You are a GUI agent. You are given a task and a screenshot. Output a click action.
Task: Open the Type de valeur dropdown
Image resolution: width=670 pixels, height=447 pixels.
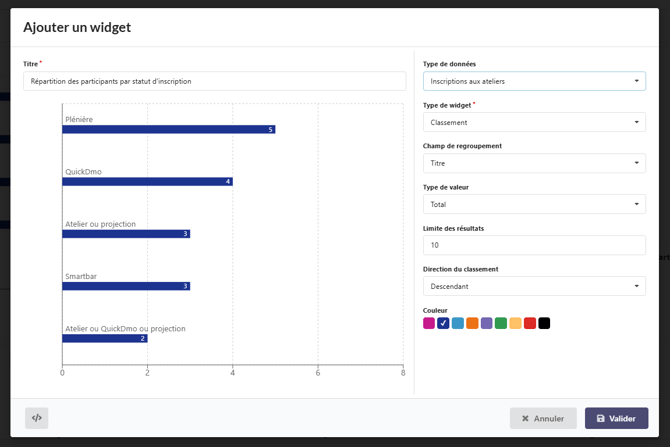(534, 204)
